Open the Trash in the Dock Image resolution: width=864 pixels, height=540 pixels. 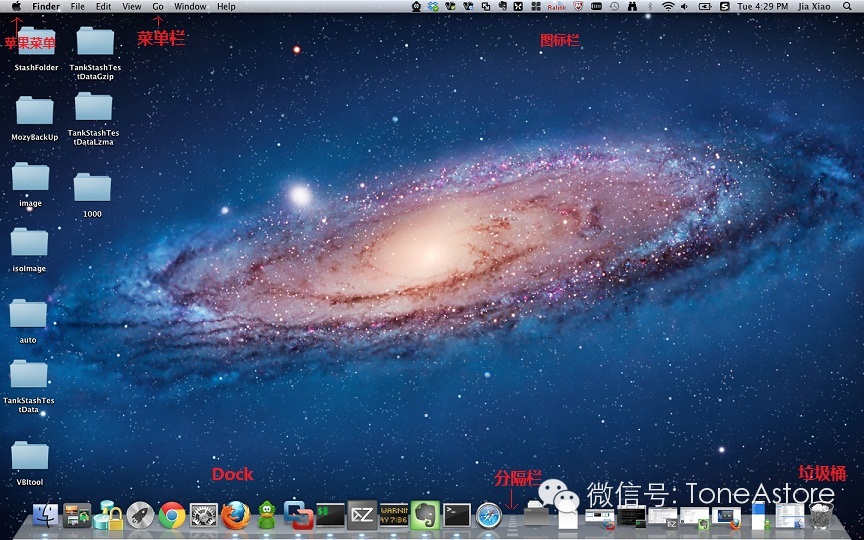(x=821, y=515)
